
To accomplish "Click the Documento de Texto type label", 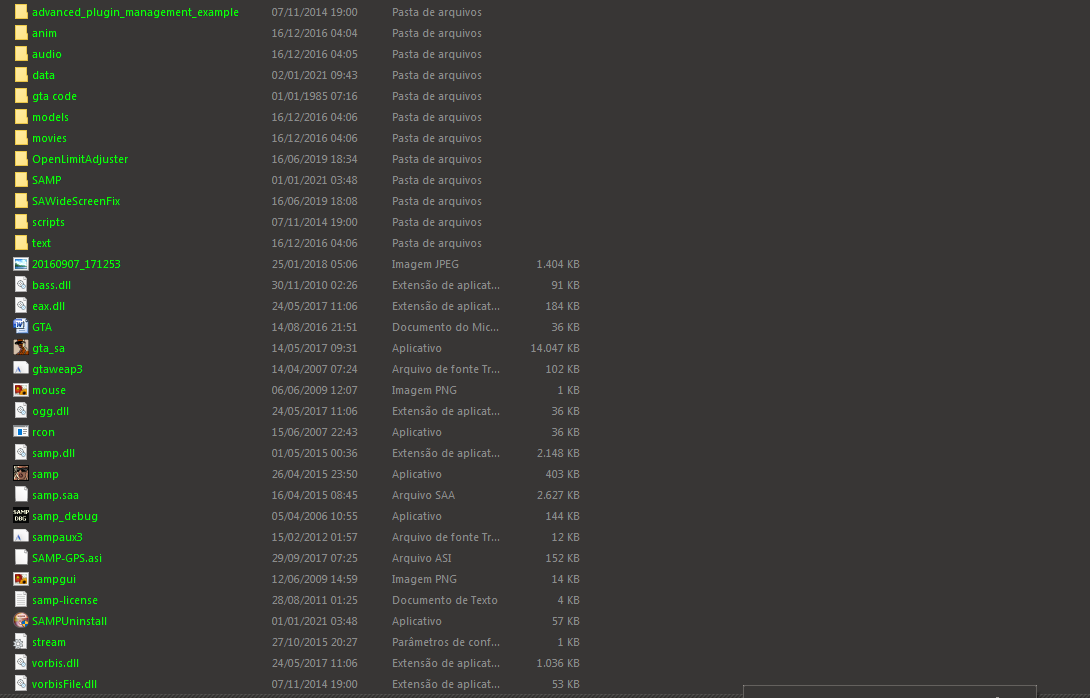I will (444, 600).
